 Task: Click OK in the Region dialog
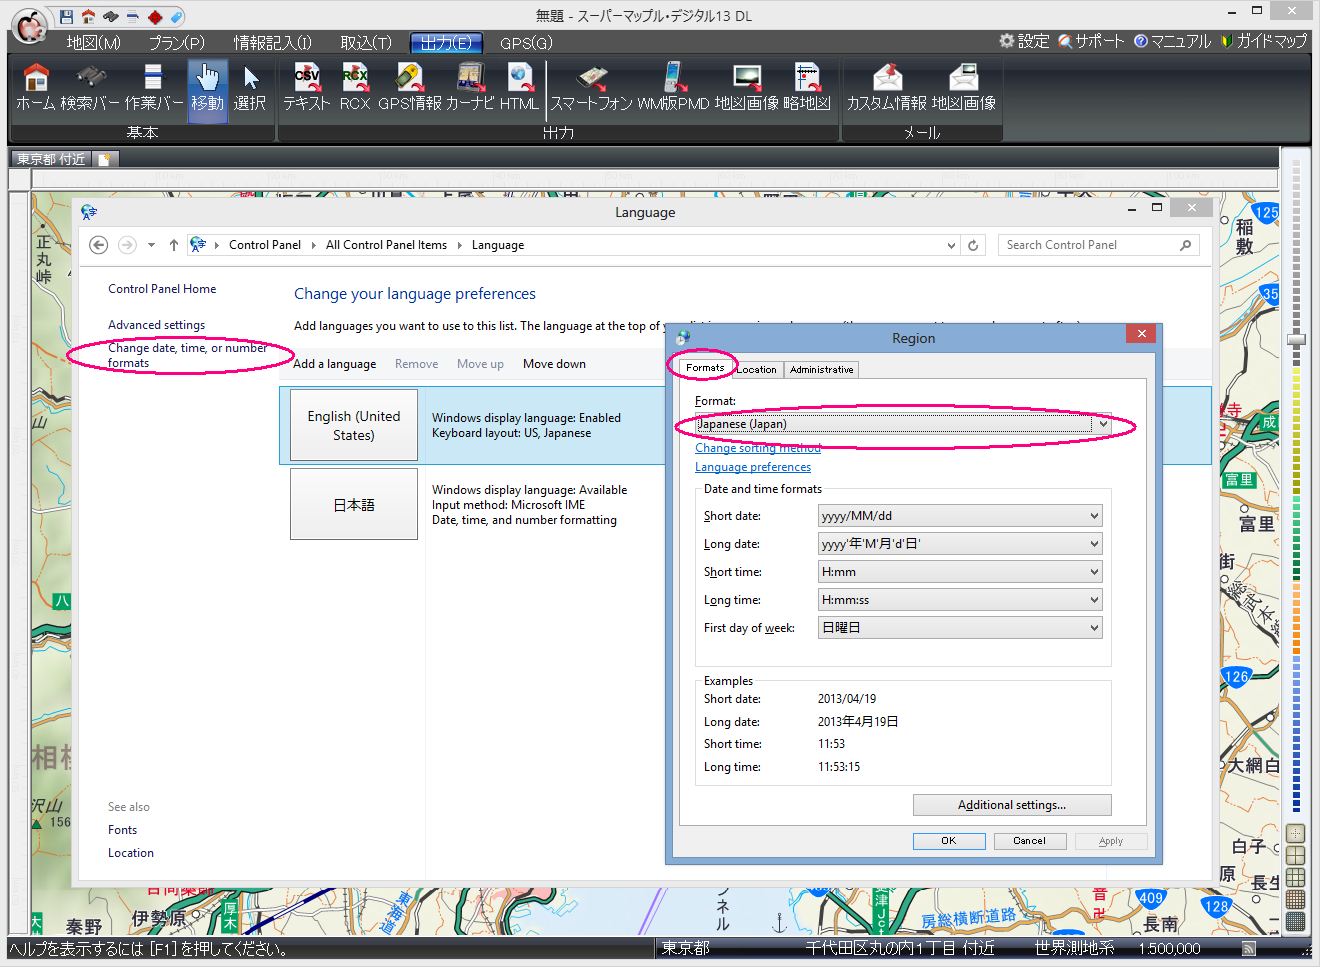(949, 841)
